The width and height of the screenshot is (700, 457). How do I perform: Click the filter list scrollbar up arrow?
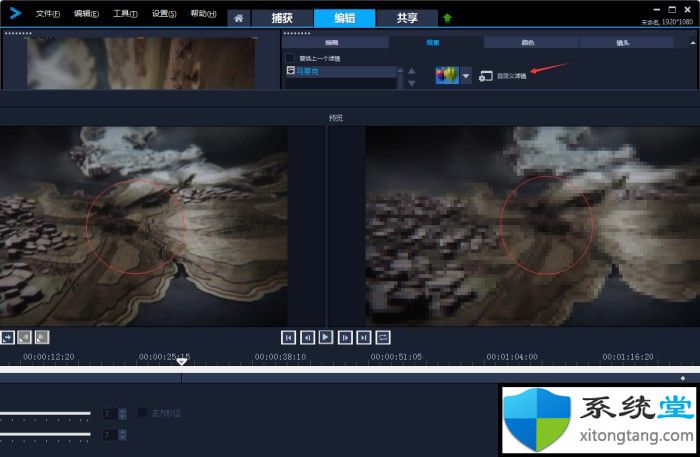(x=400, y=70)
